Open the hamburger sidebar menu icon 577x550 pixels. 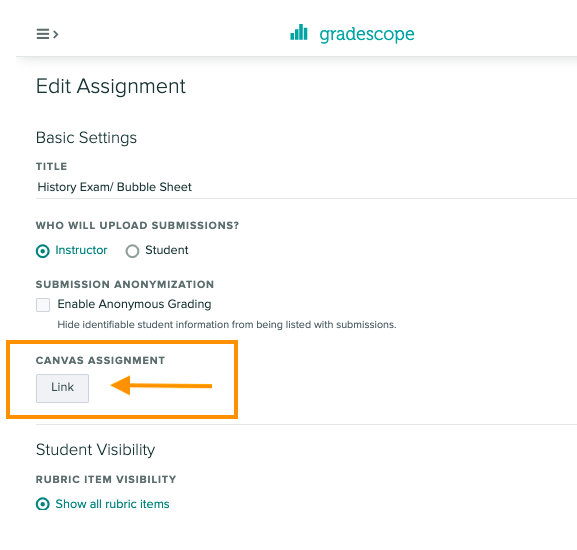42,34
